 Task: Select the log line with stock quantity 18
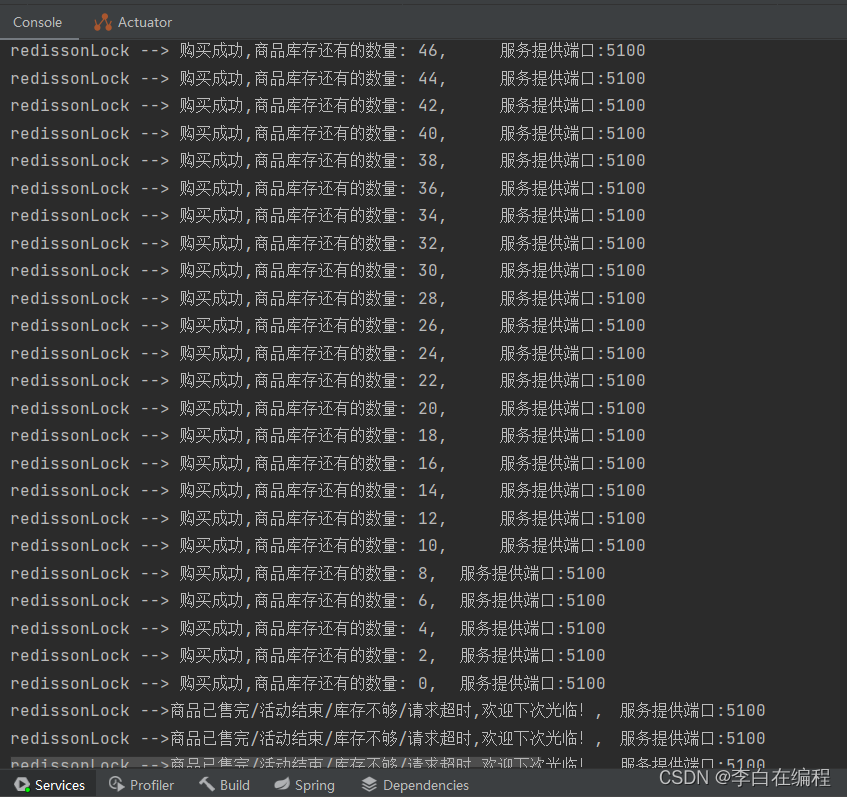point(328,436)
